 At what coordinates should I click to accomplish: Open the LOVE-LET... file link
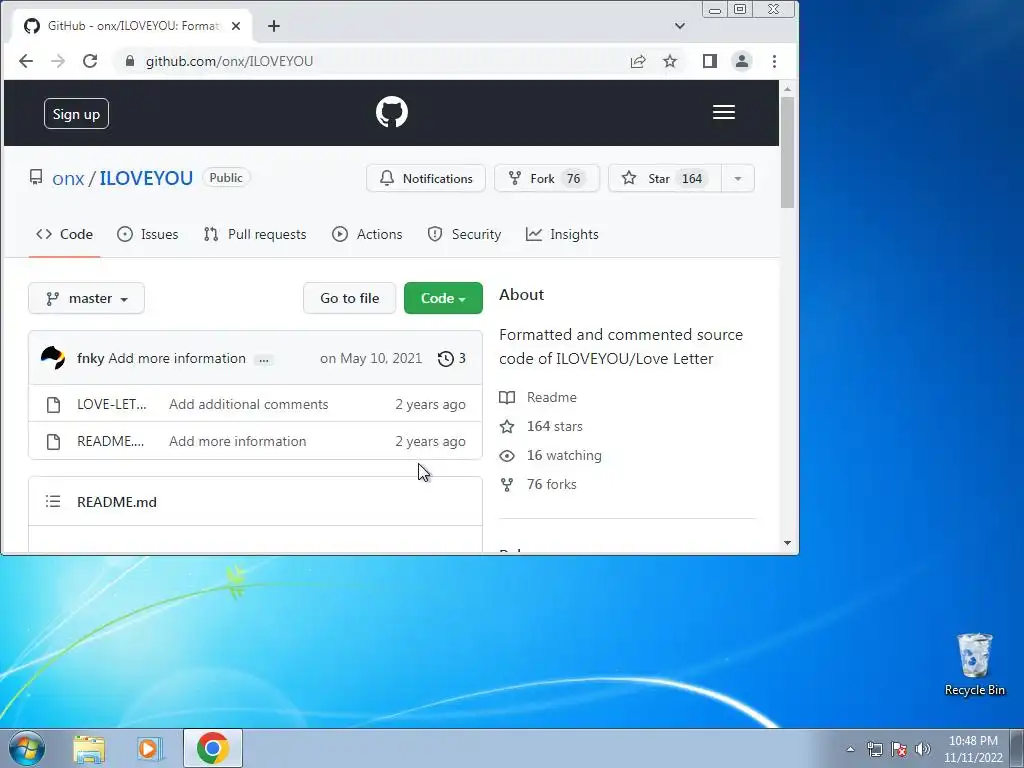click(112, 405)
